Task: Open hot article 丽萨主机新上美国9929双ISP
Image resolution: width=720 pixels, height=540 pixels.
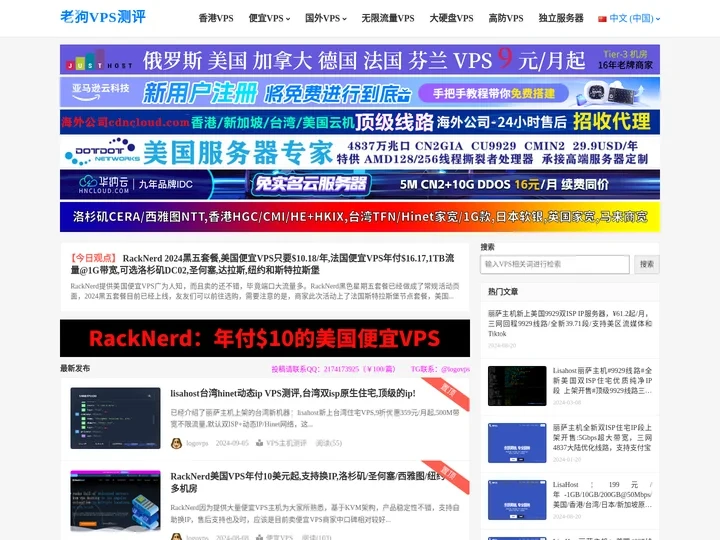Action: tap(570, 323)
